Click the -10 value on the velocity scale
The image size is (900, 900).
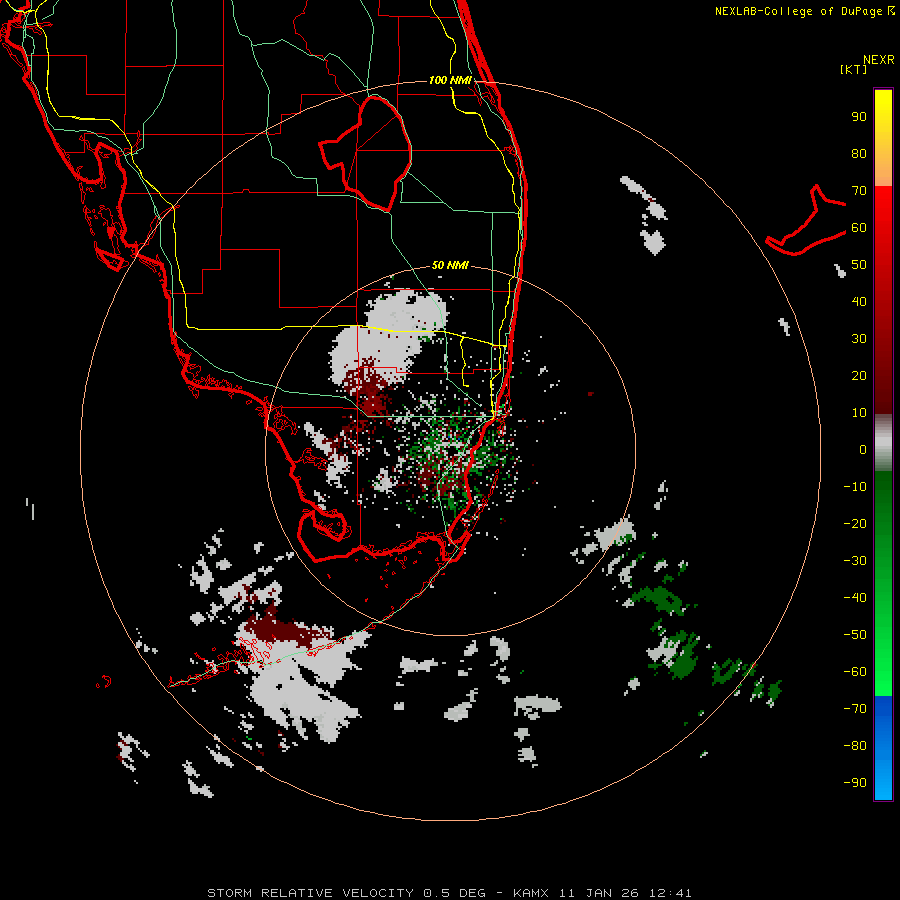point(855,487)
